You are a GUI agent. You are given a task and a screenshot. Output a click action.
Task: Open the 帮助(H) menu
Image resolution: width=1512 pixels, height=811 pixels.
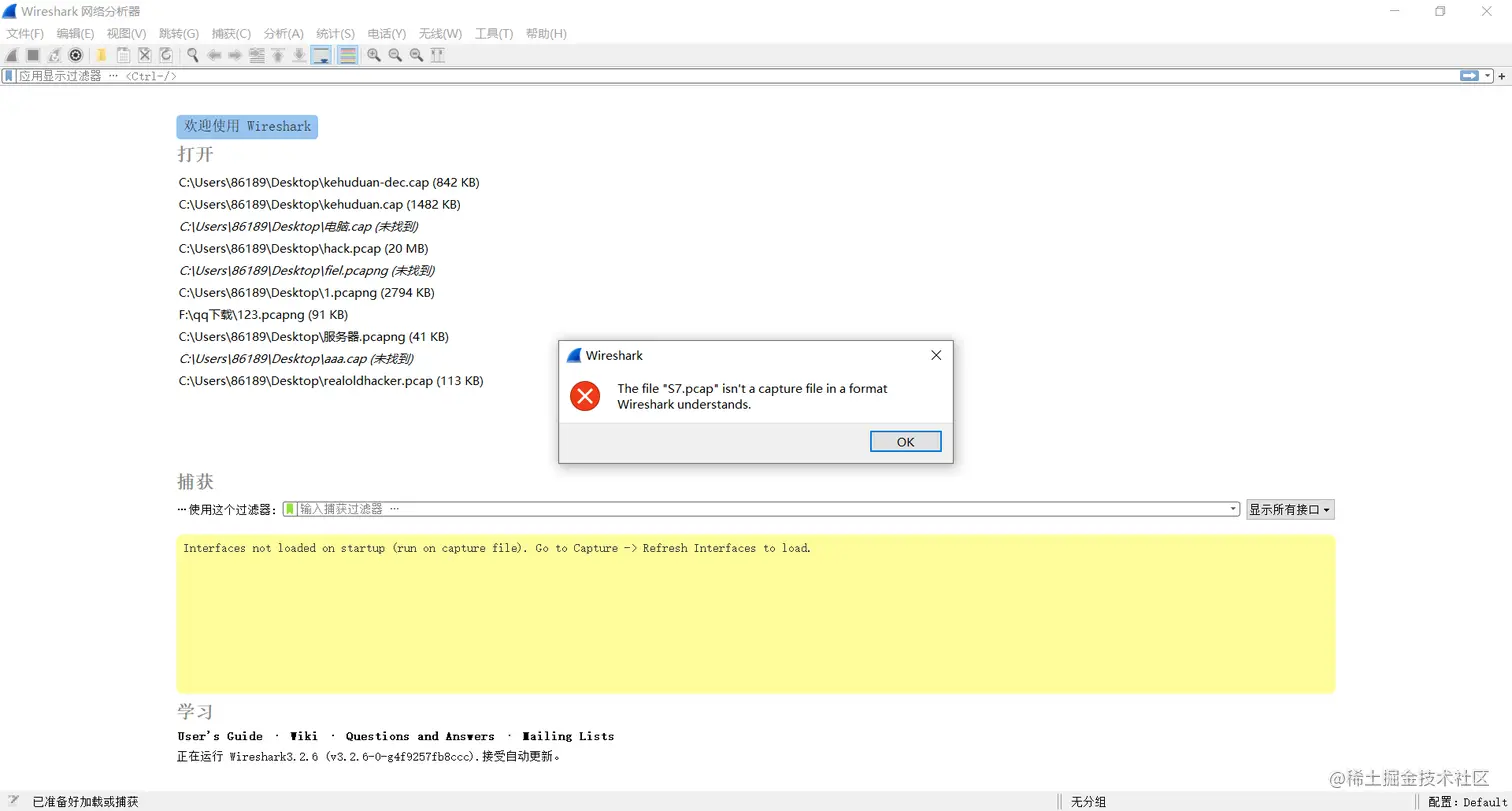[x=545, y=33]
